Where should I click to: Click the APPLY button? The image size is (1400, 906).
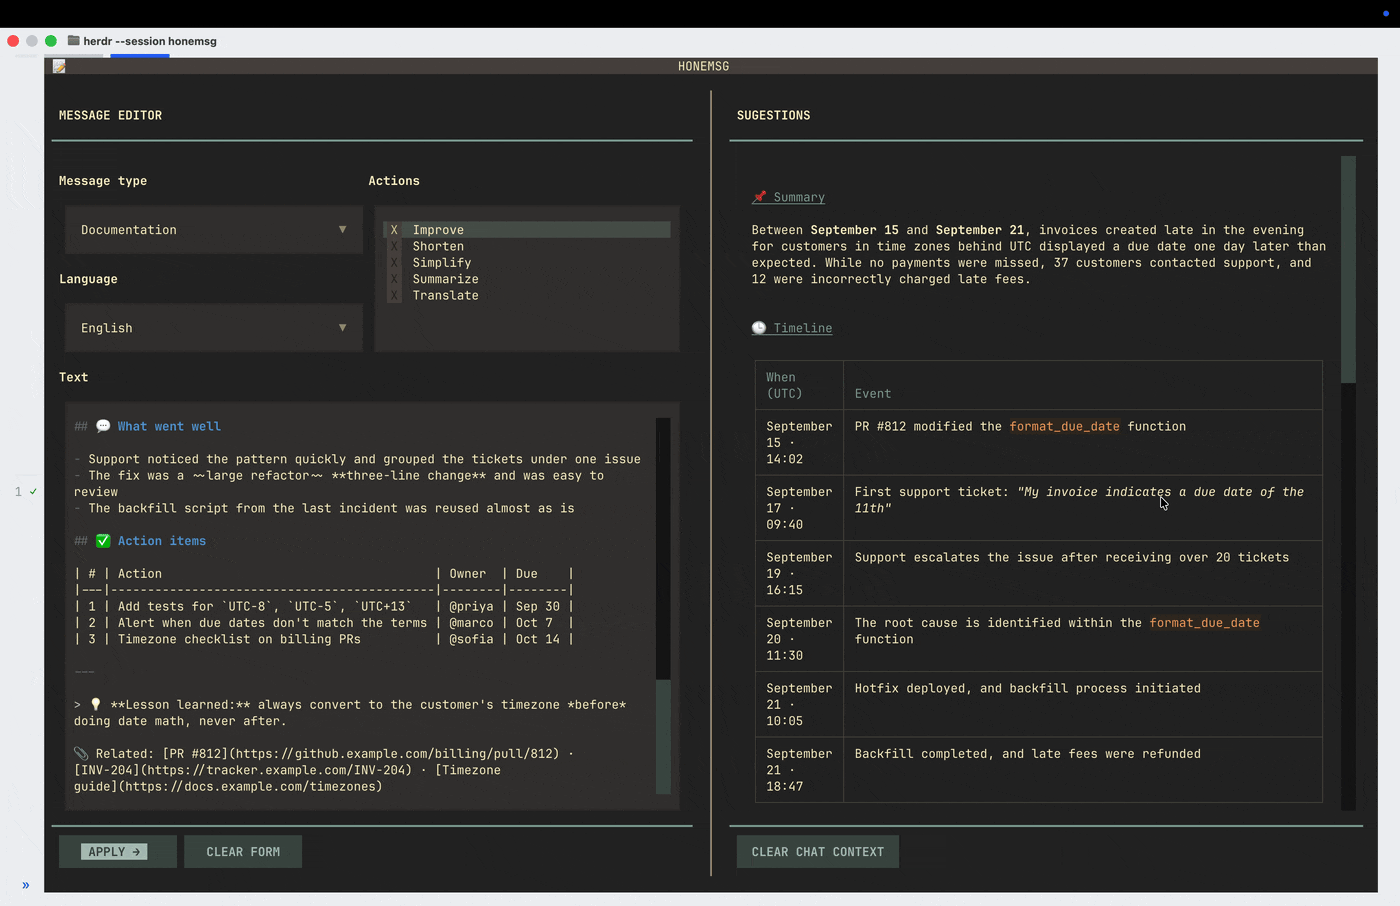(x=118, y=852)
